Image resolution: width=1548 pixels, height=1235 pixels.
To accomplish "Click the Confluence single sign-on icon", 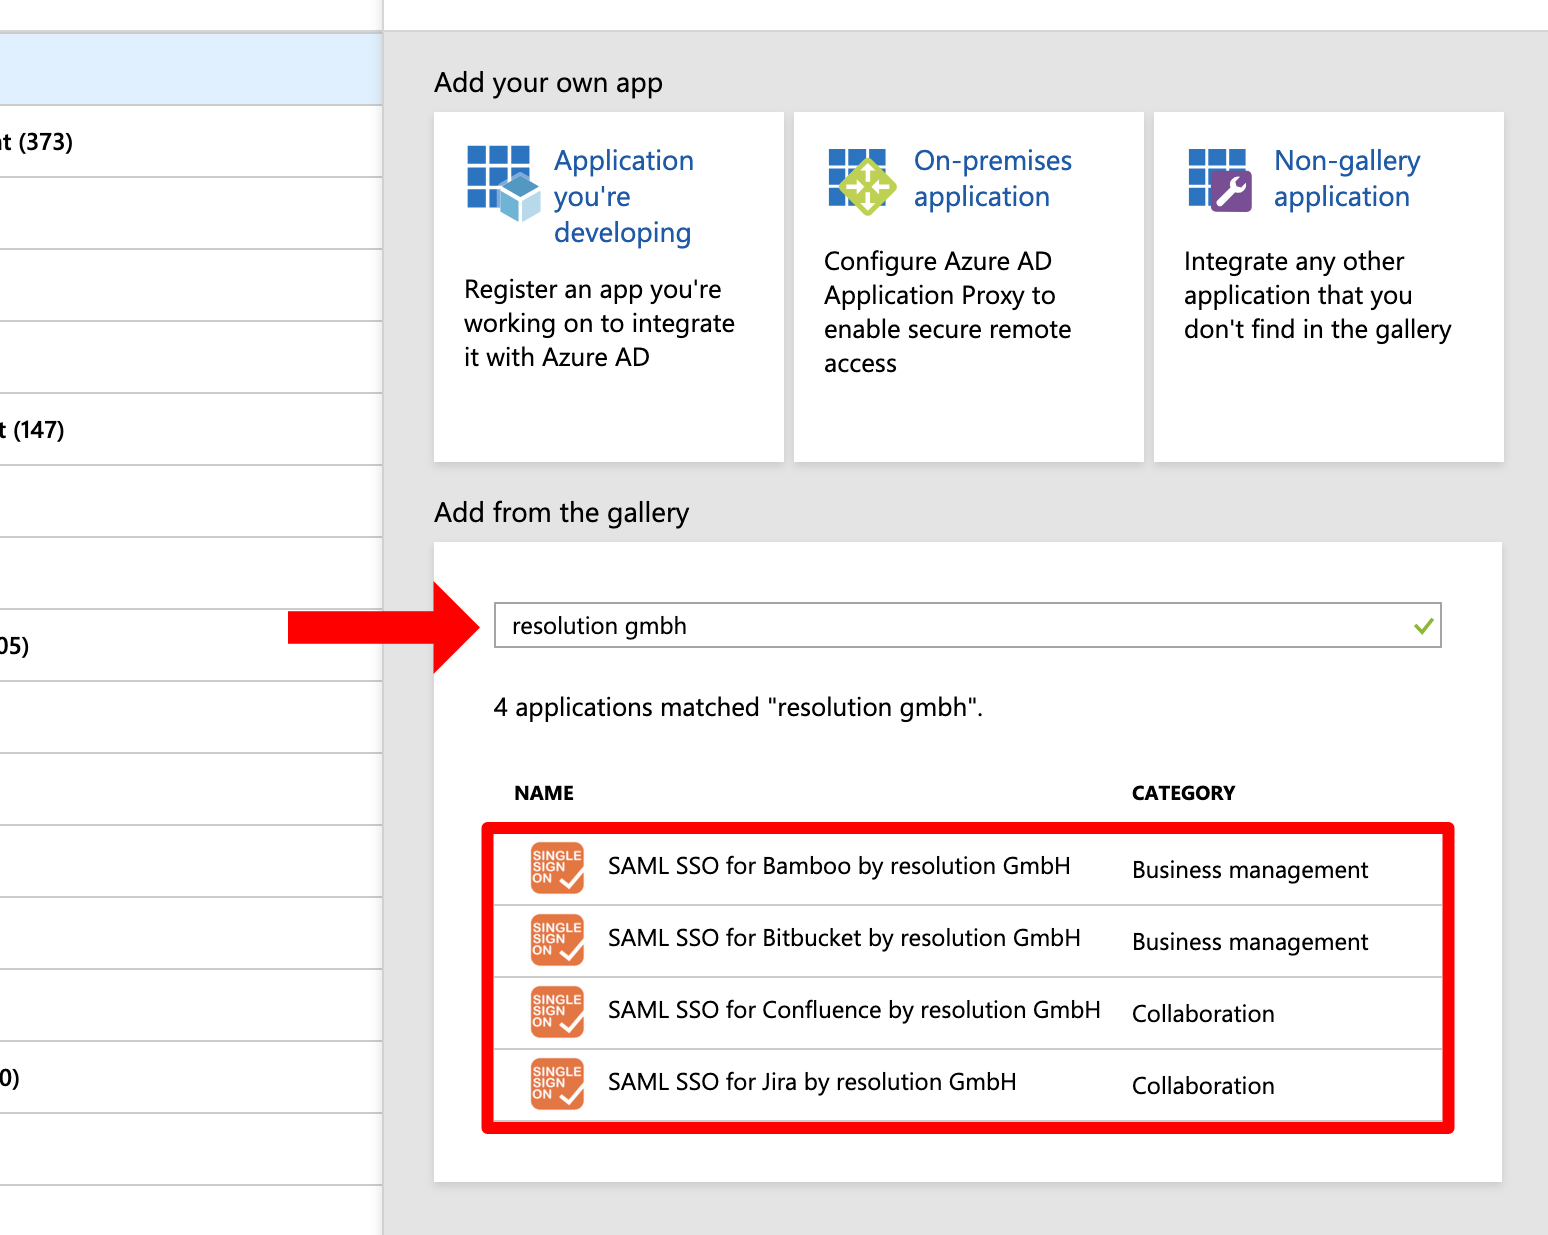I will [557, 1011].
